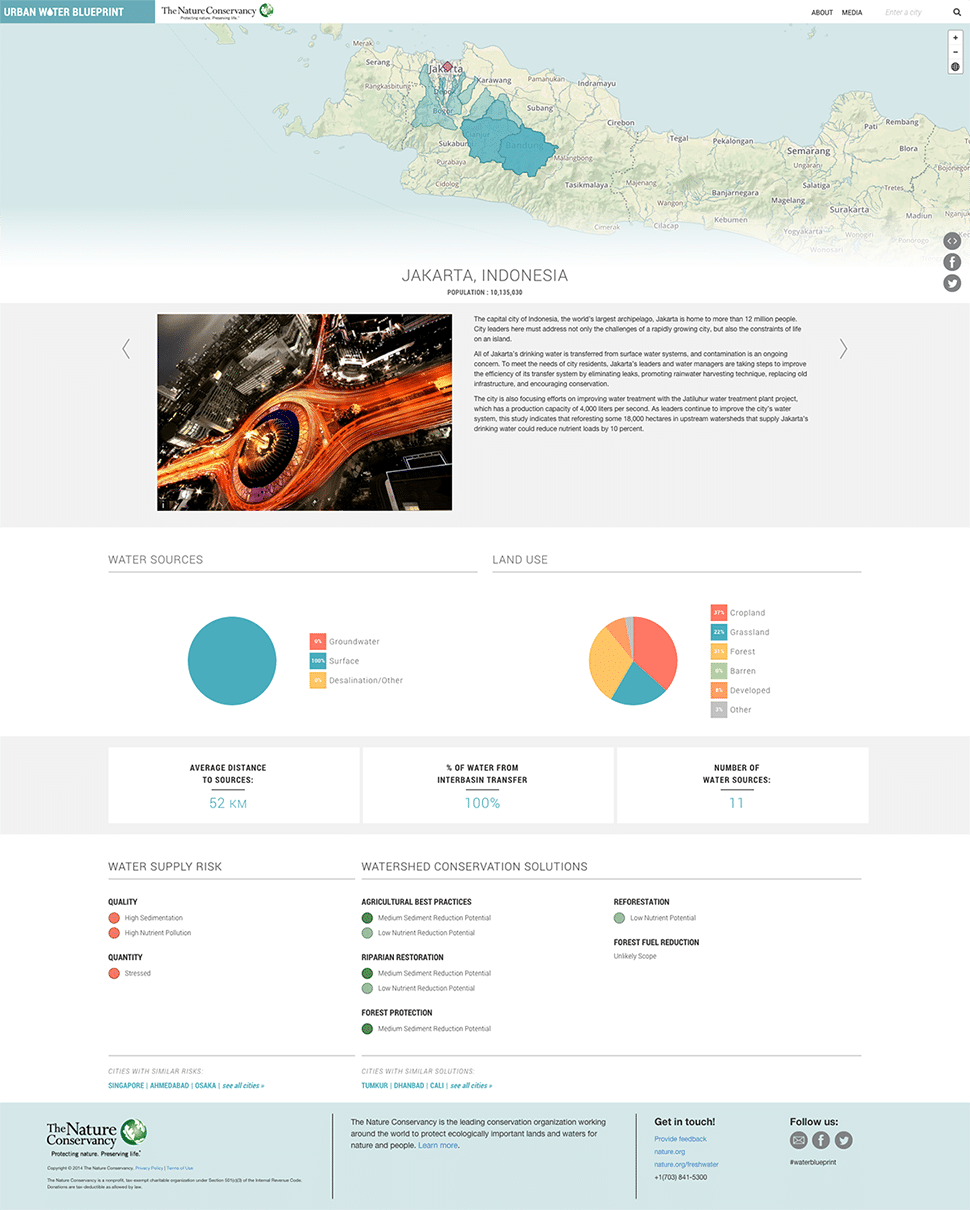Share via the Twitter icon beside the map
This screenshot has width=970, height=1210.
click(x=952, y=283)
